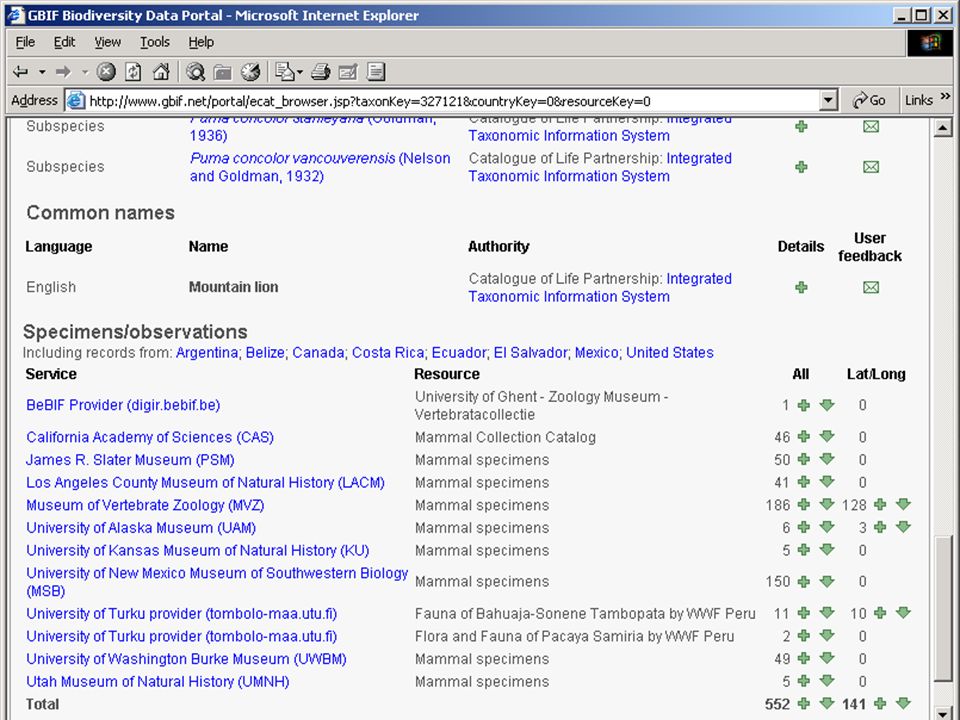Open Back button history dropdown arrow
The image size is (960, 720).
point(42,72)
